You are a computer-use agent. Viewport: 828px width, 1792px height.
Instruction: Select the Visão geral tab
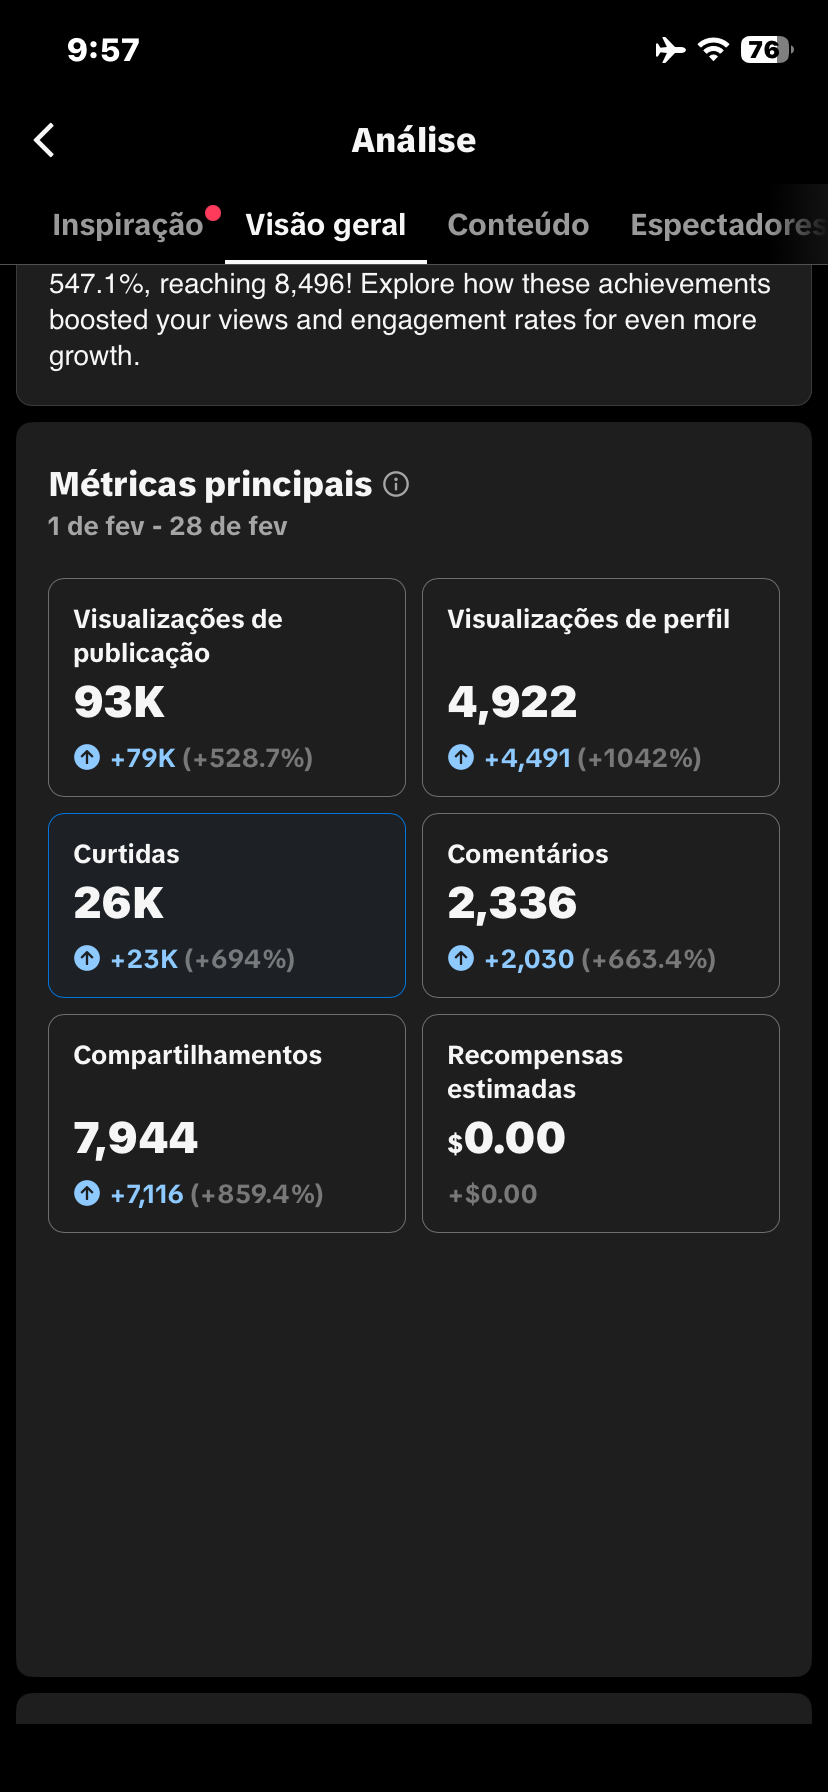coord(326,225)
